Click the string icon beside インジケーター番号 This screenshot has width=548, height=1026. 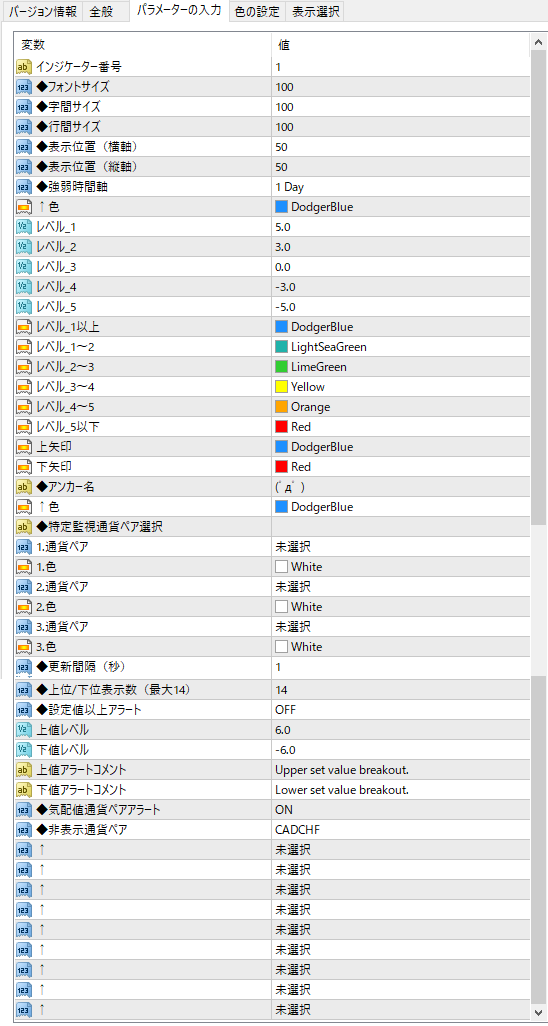(x=24, y=67)
